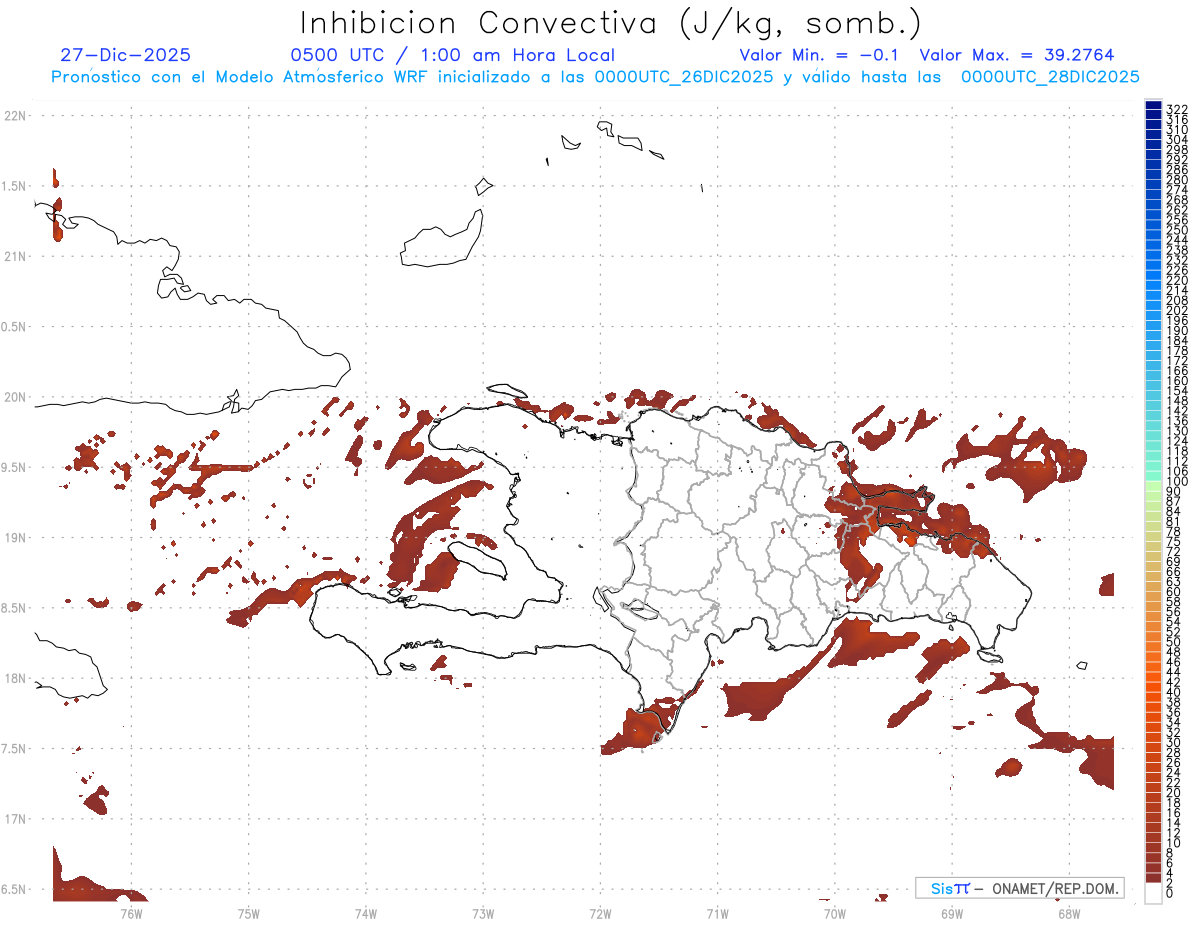1200x927 pixels.
Task: Click the '69W' longitude label
Action: pos(951,913)
